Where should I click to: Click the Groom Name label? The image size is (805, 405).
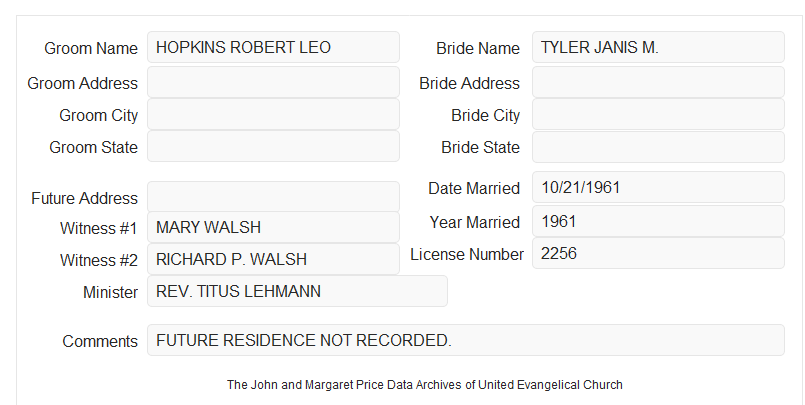tap(91, 48)
